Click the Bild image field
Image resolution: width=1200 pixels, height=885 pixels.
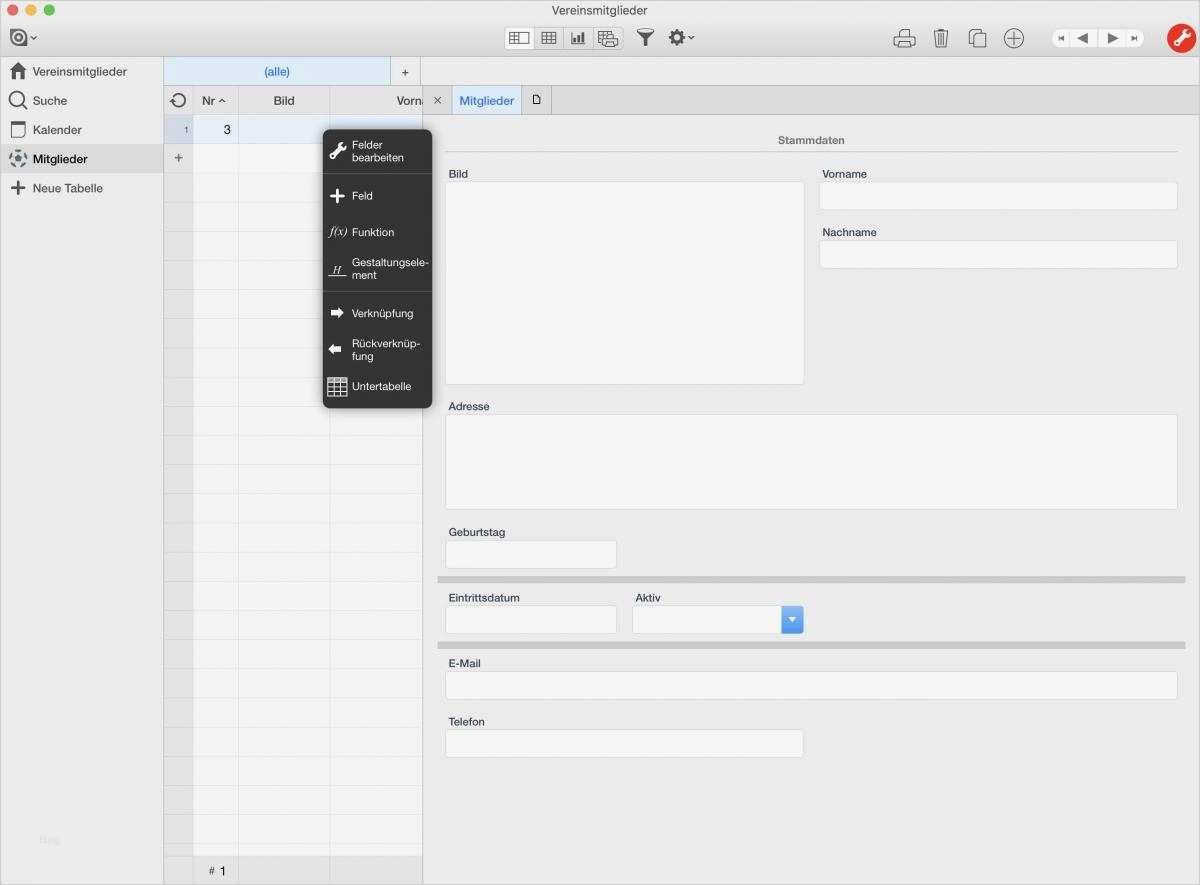click(x=624, y=283)
